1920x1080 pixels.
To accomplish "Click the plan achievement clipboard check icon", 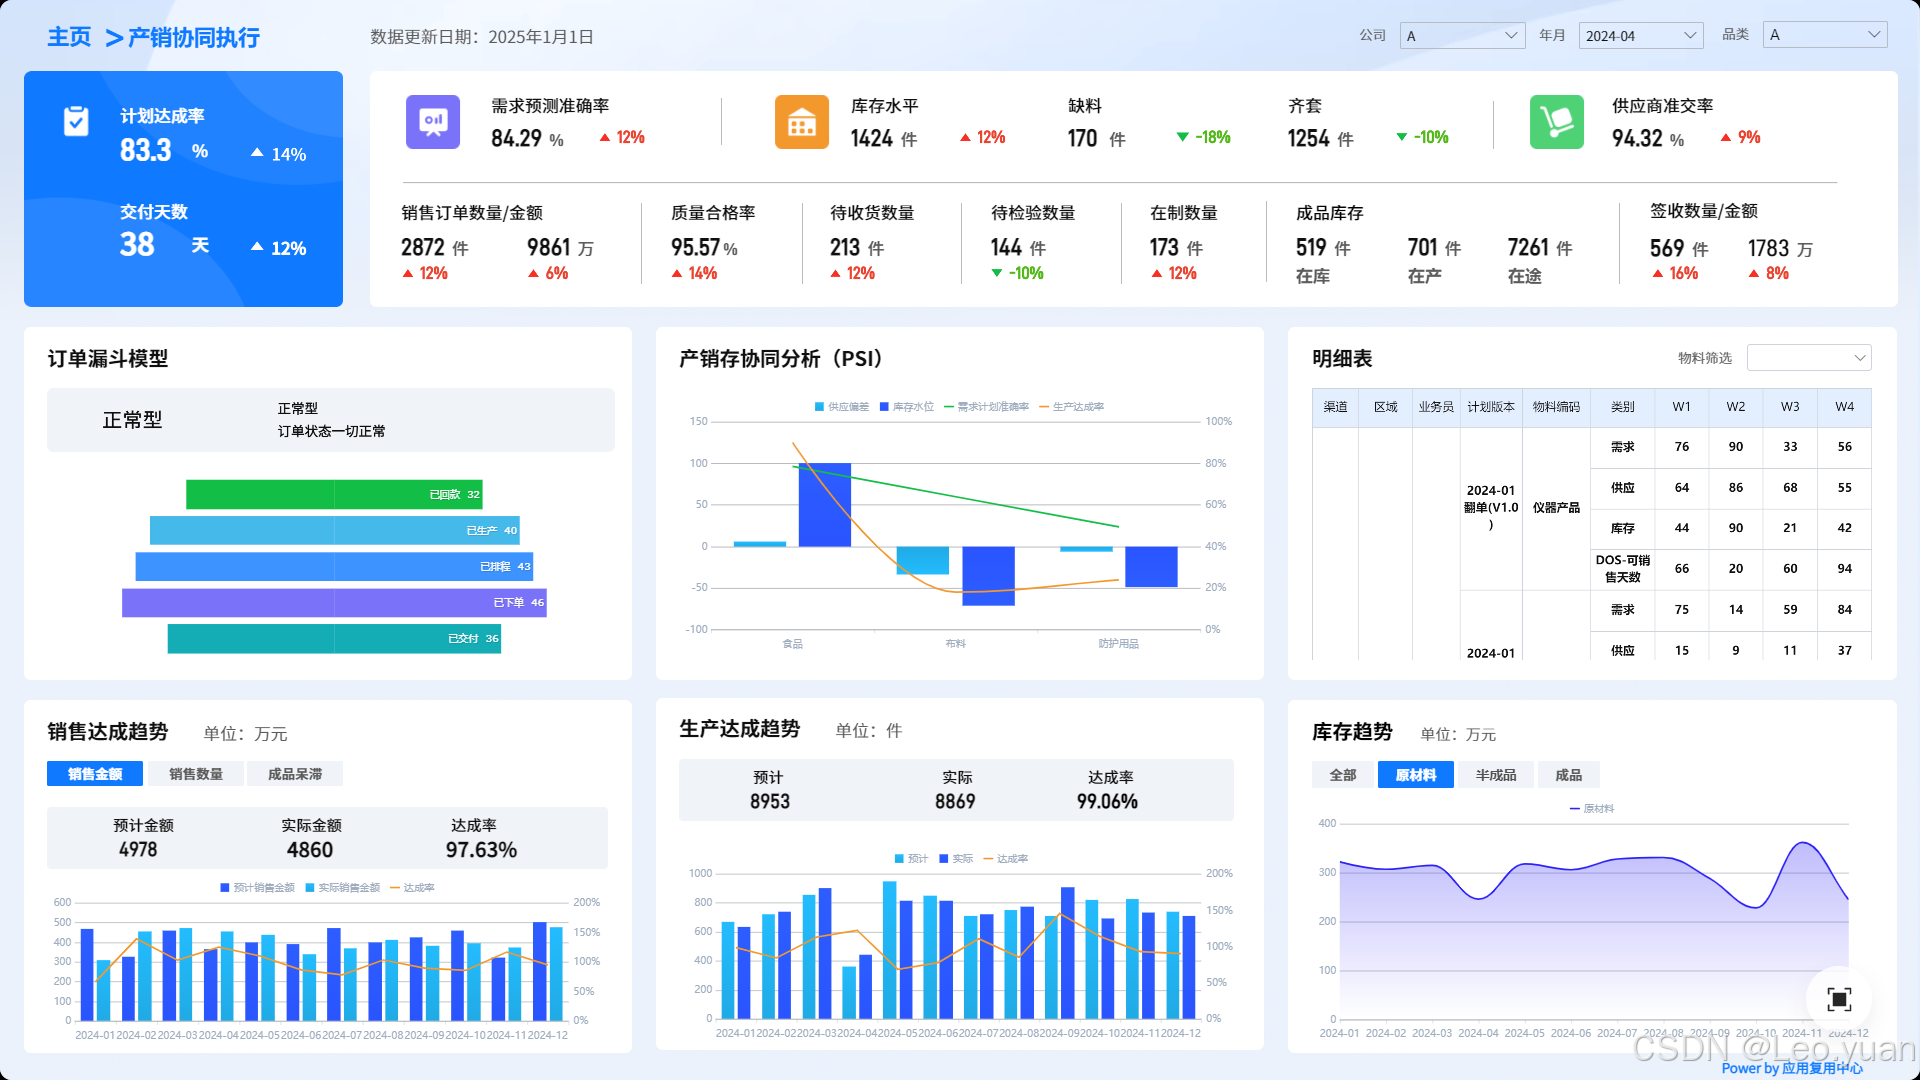I will [x=76, y=121].
